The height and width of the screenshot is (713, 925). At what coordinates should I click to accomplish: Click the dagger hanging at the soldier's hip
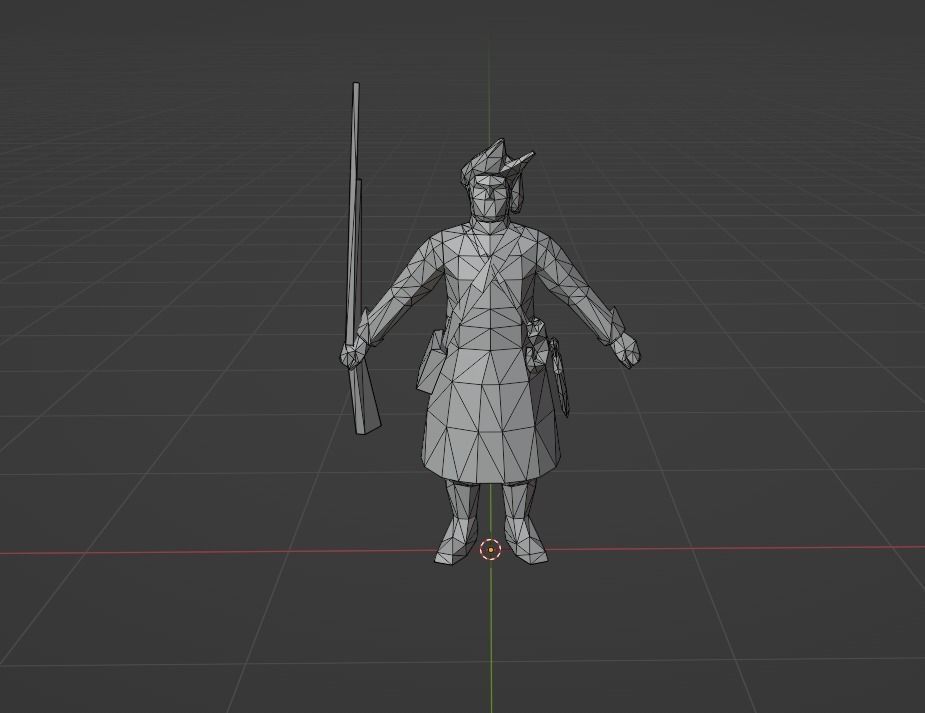560,376
